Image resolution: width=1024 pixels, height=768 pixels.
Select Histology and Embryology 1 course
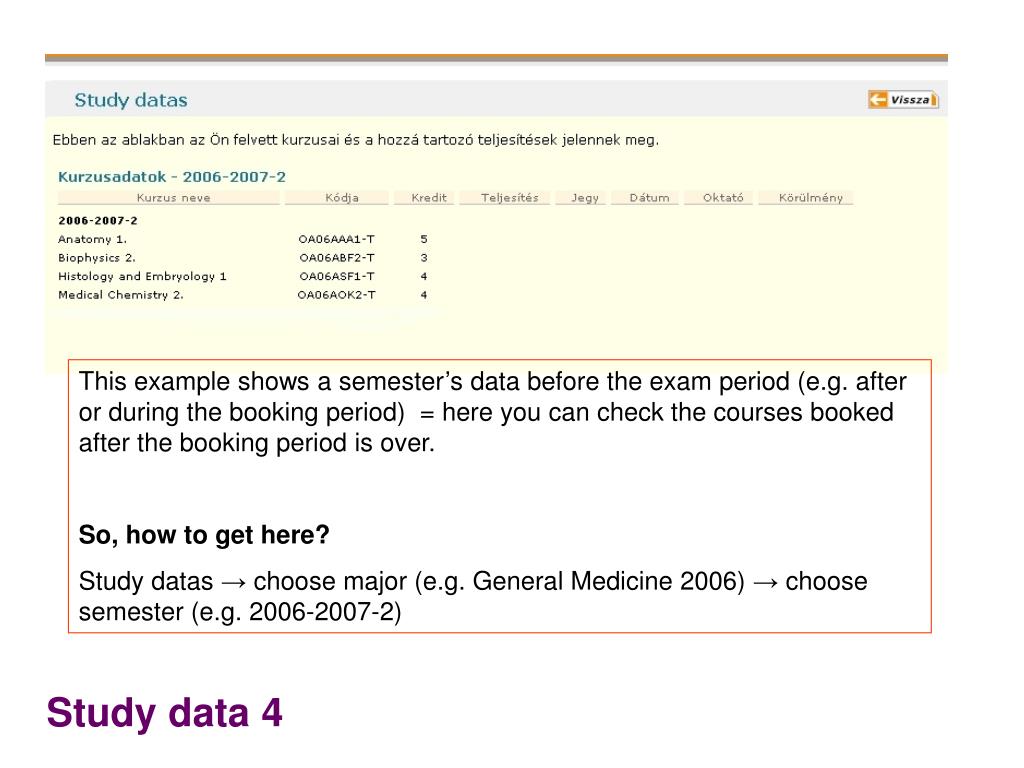[142, 276]
